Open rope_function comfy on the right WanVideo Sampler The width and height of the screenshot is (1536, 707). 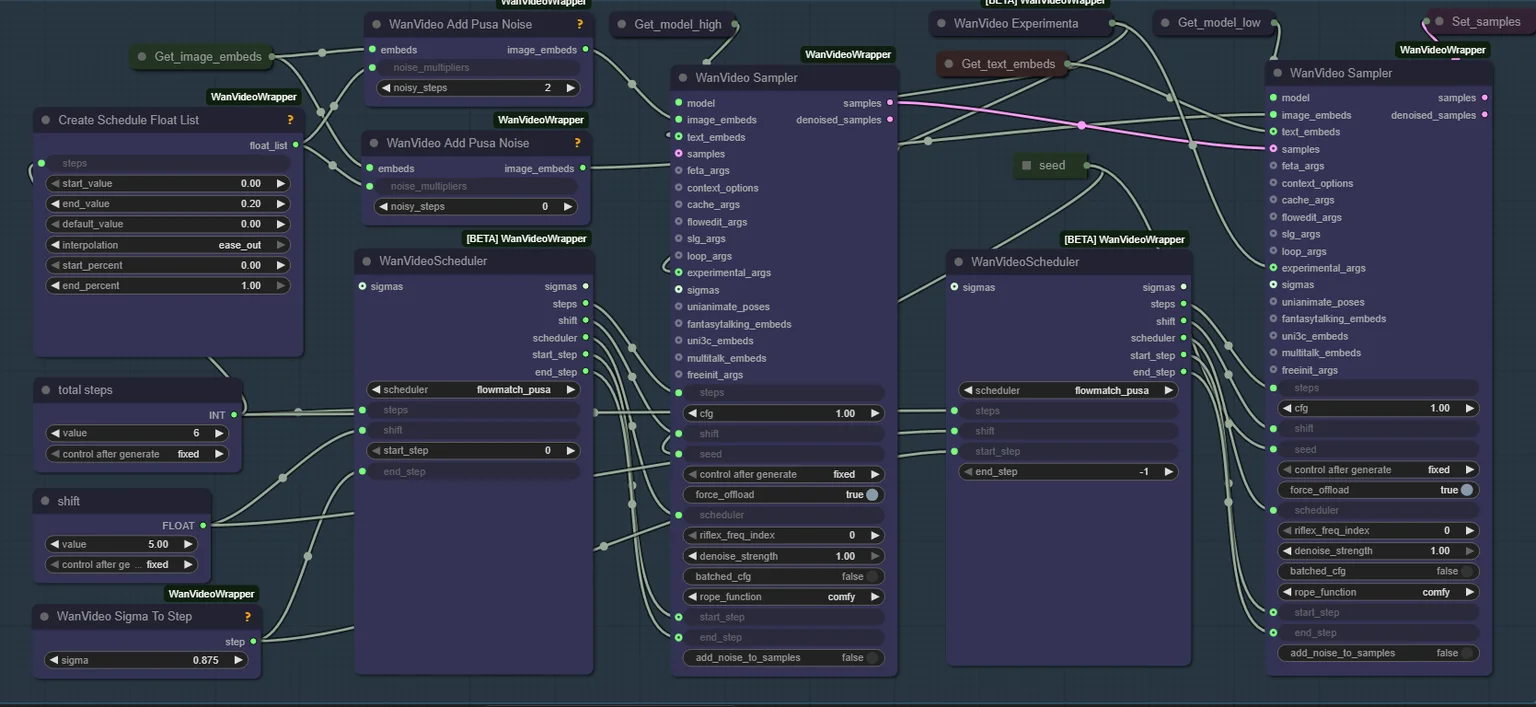tap(1378, 592)
